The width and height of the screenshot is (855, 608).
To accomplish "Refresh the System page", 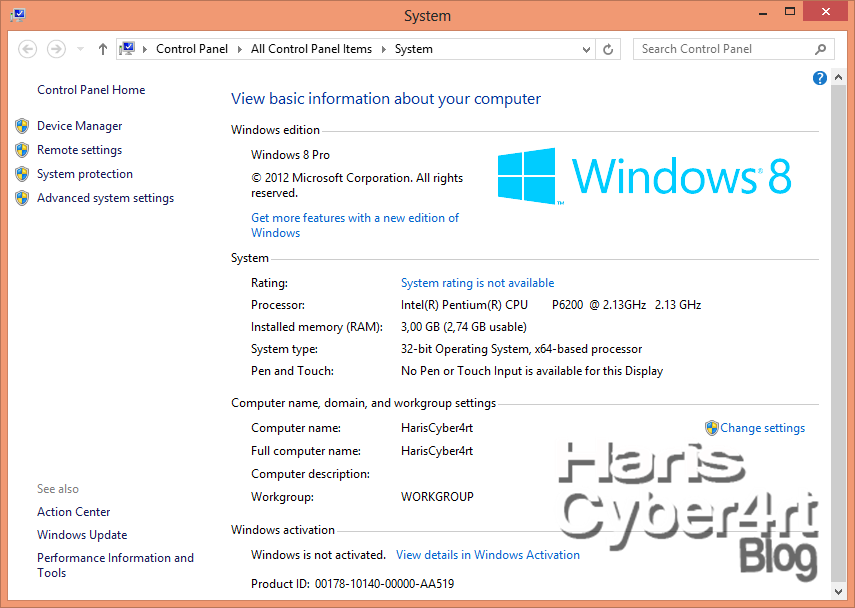I will 608,50.
